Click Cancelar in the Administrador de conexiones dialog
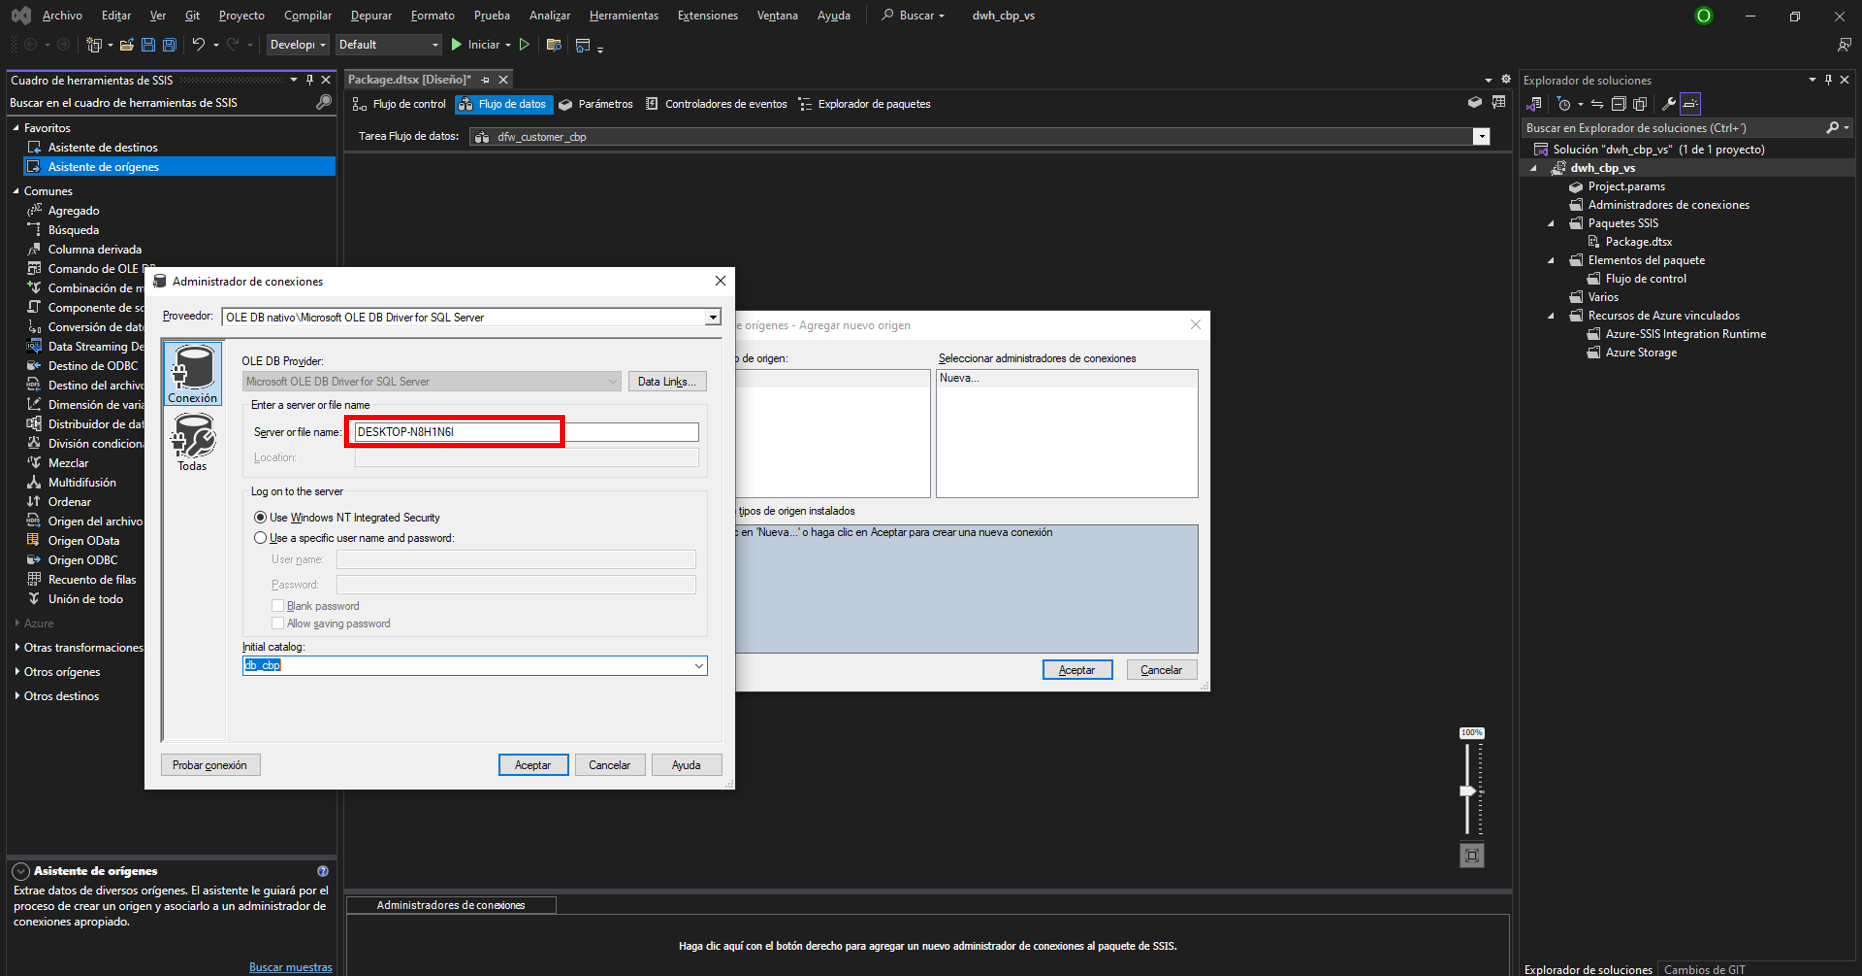1862x976 pixels. [610, 765]
